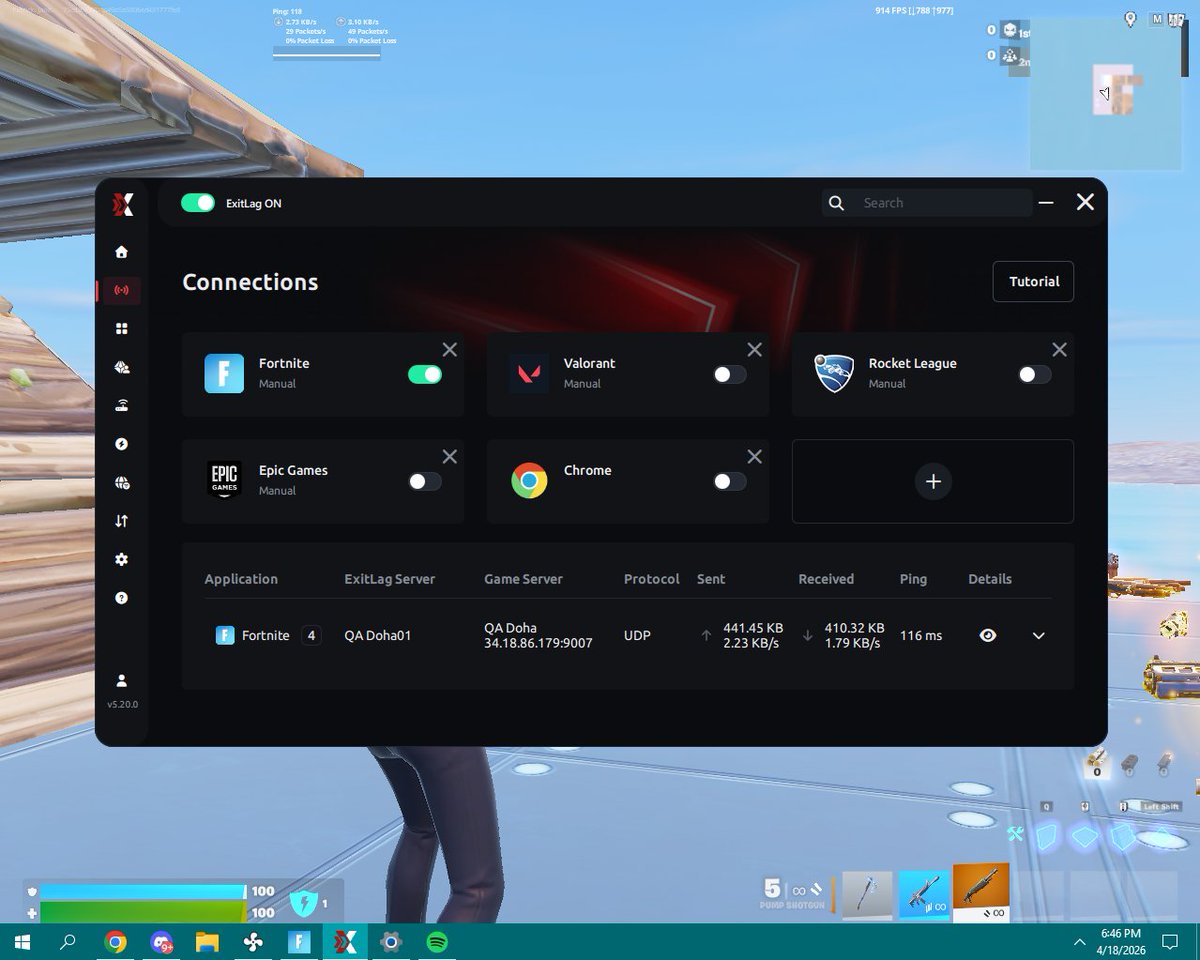The image size is (1200, 960).
Task: Disable the Fortnite connection toggle
Action: pyautogui.click(x=425, y=374)
